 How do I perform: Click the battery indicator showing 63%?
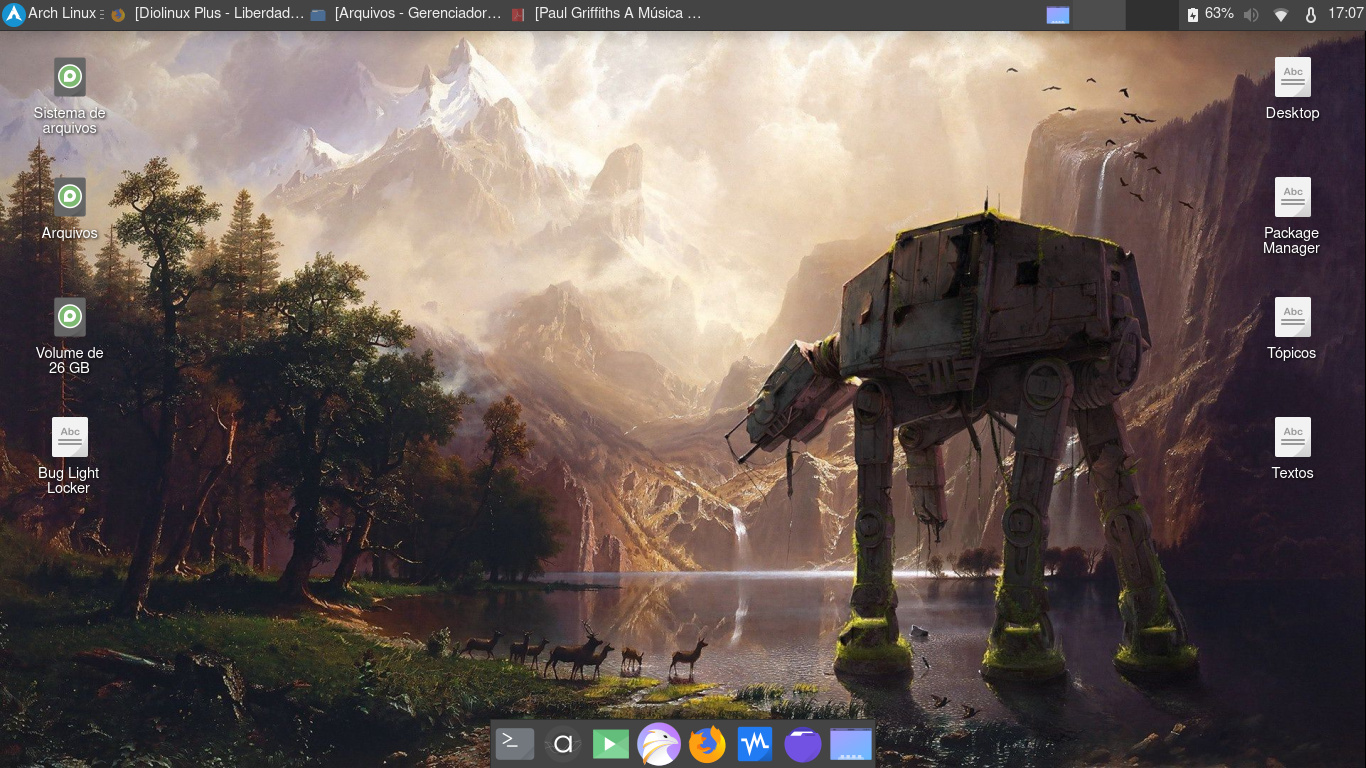point(1210,14)
